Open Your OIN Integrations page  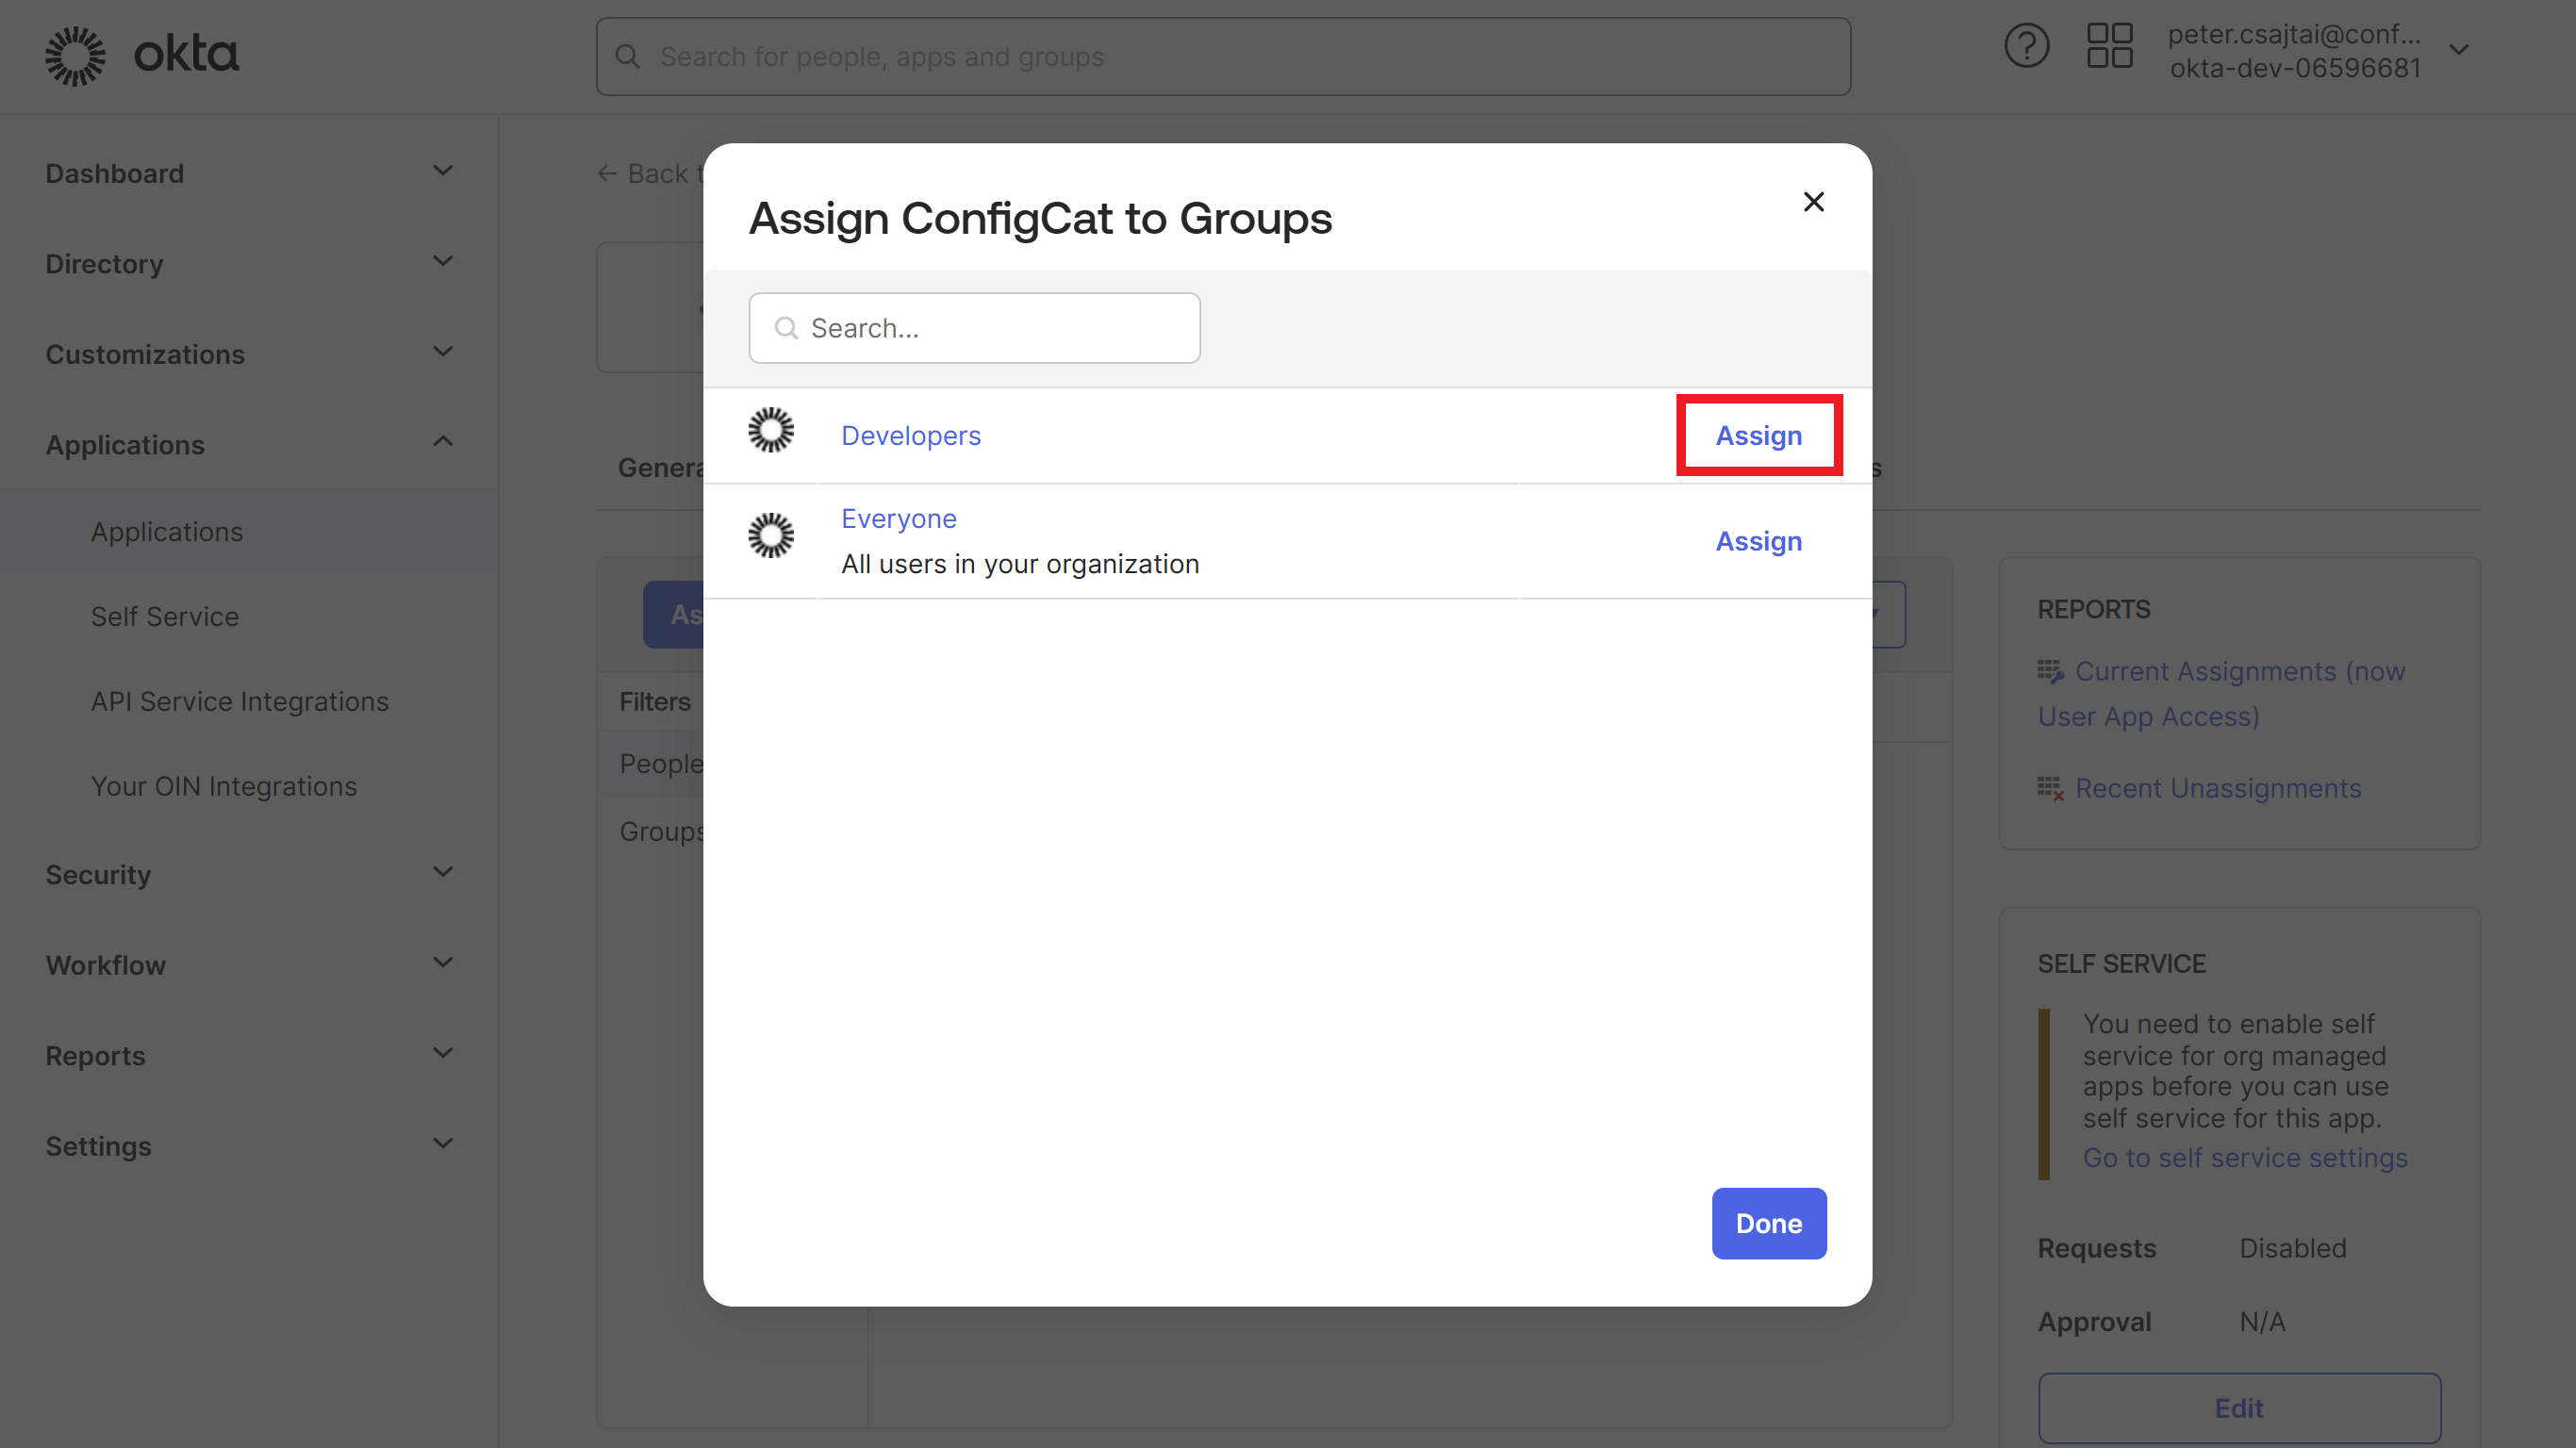pos(223,786)
